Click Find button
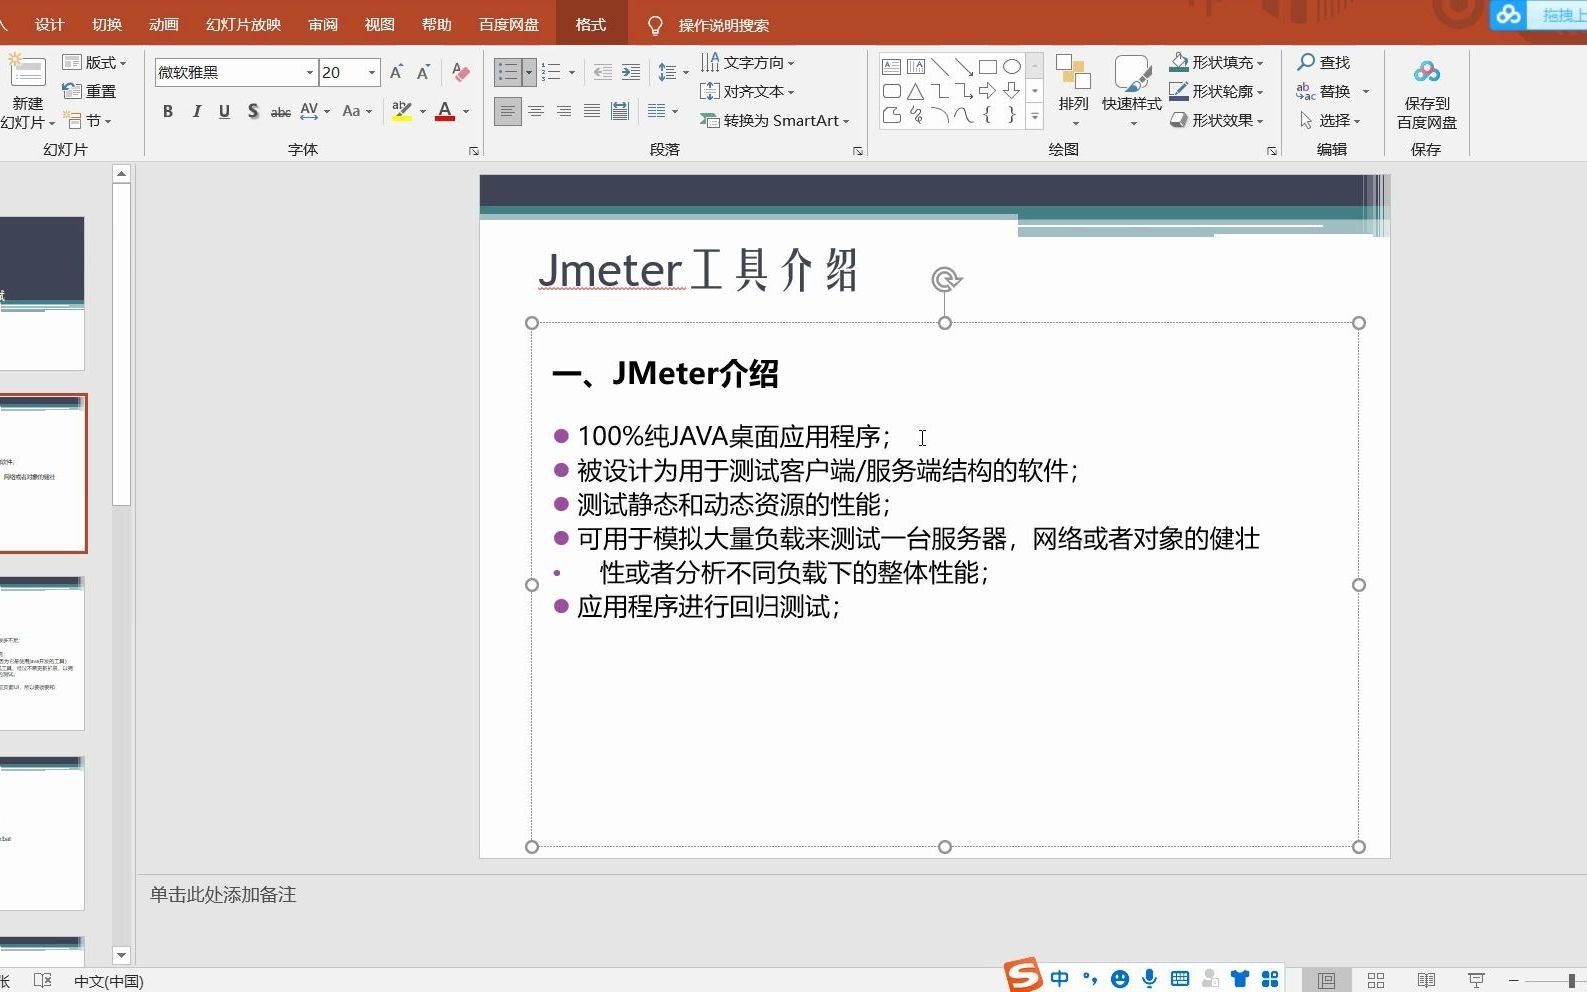This screenshot has width=1587, height=992. click(1324, 62)
